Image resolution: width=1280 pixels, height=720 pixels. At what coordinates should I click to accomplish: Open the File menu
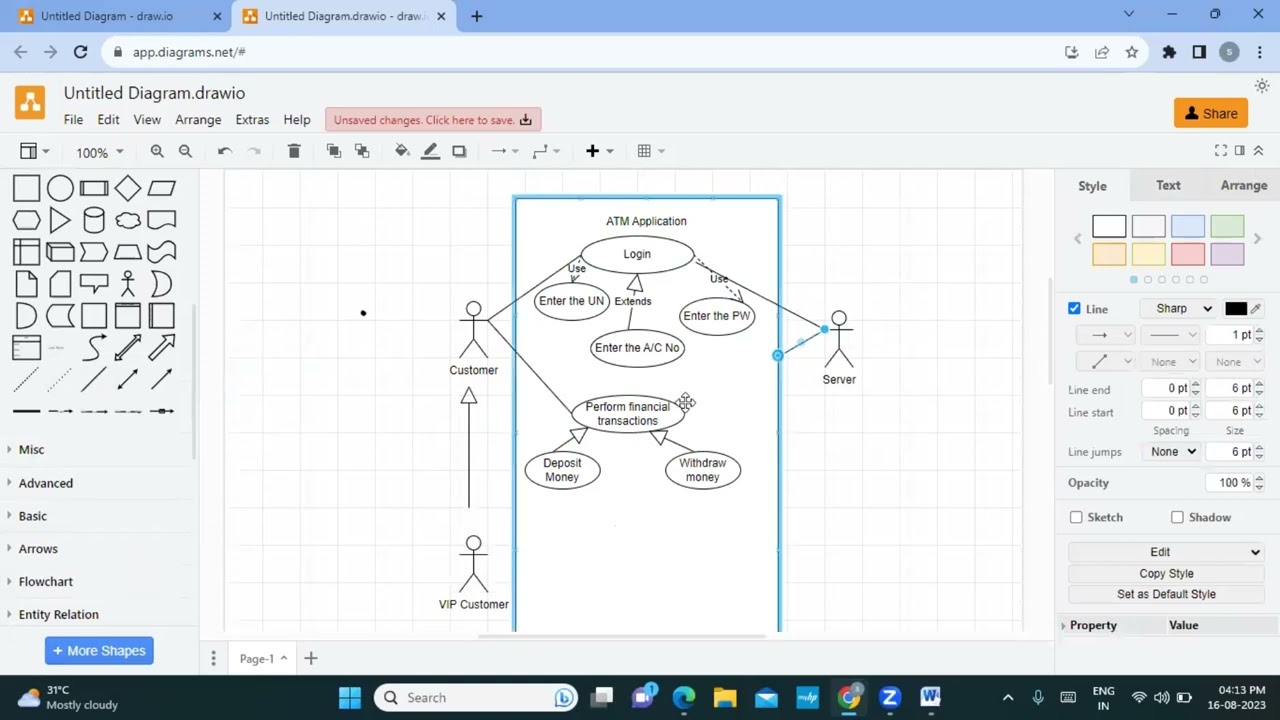coord(73,120)
